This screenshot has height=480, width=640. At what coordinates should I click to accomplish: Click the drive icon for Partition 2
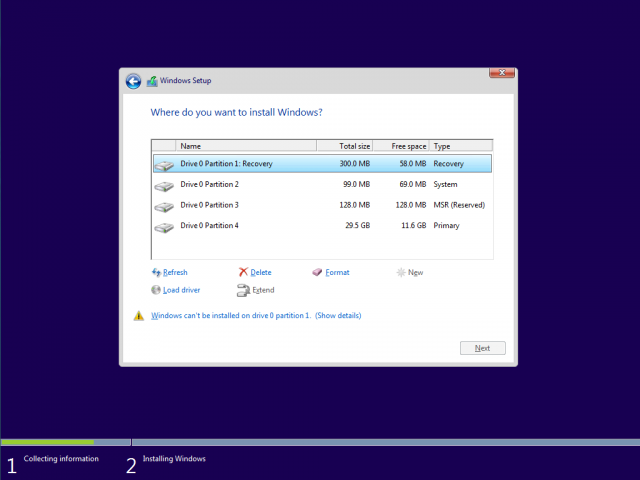(x=164, y=185)
